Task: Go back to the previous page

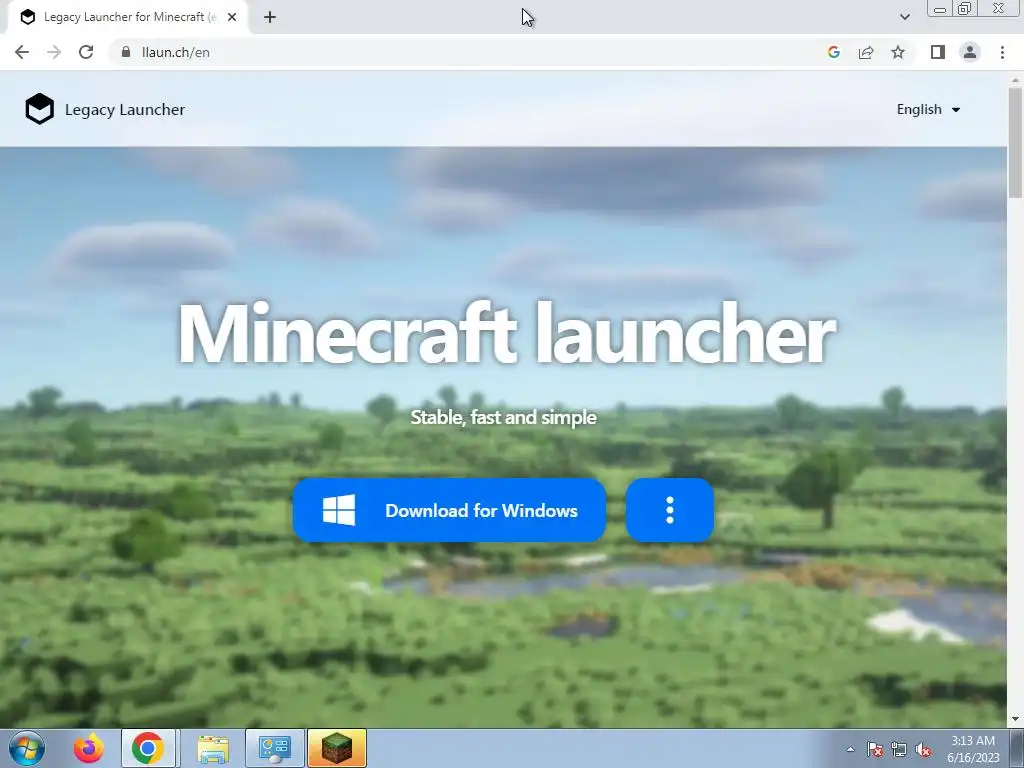Action: tap(22, 52)
